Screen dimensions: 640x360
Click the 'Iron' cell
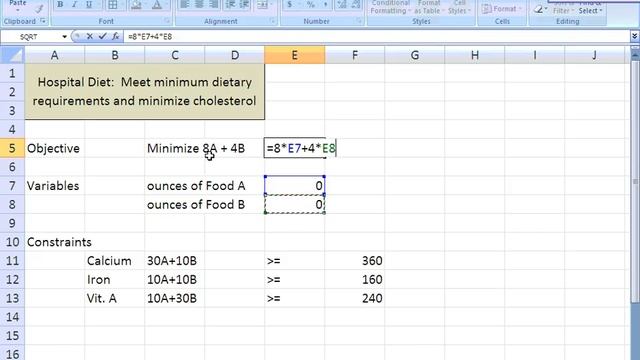(x=115, y=280)
